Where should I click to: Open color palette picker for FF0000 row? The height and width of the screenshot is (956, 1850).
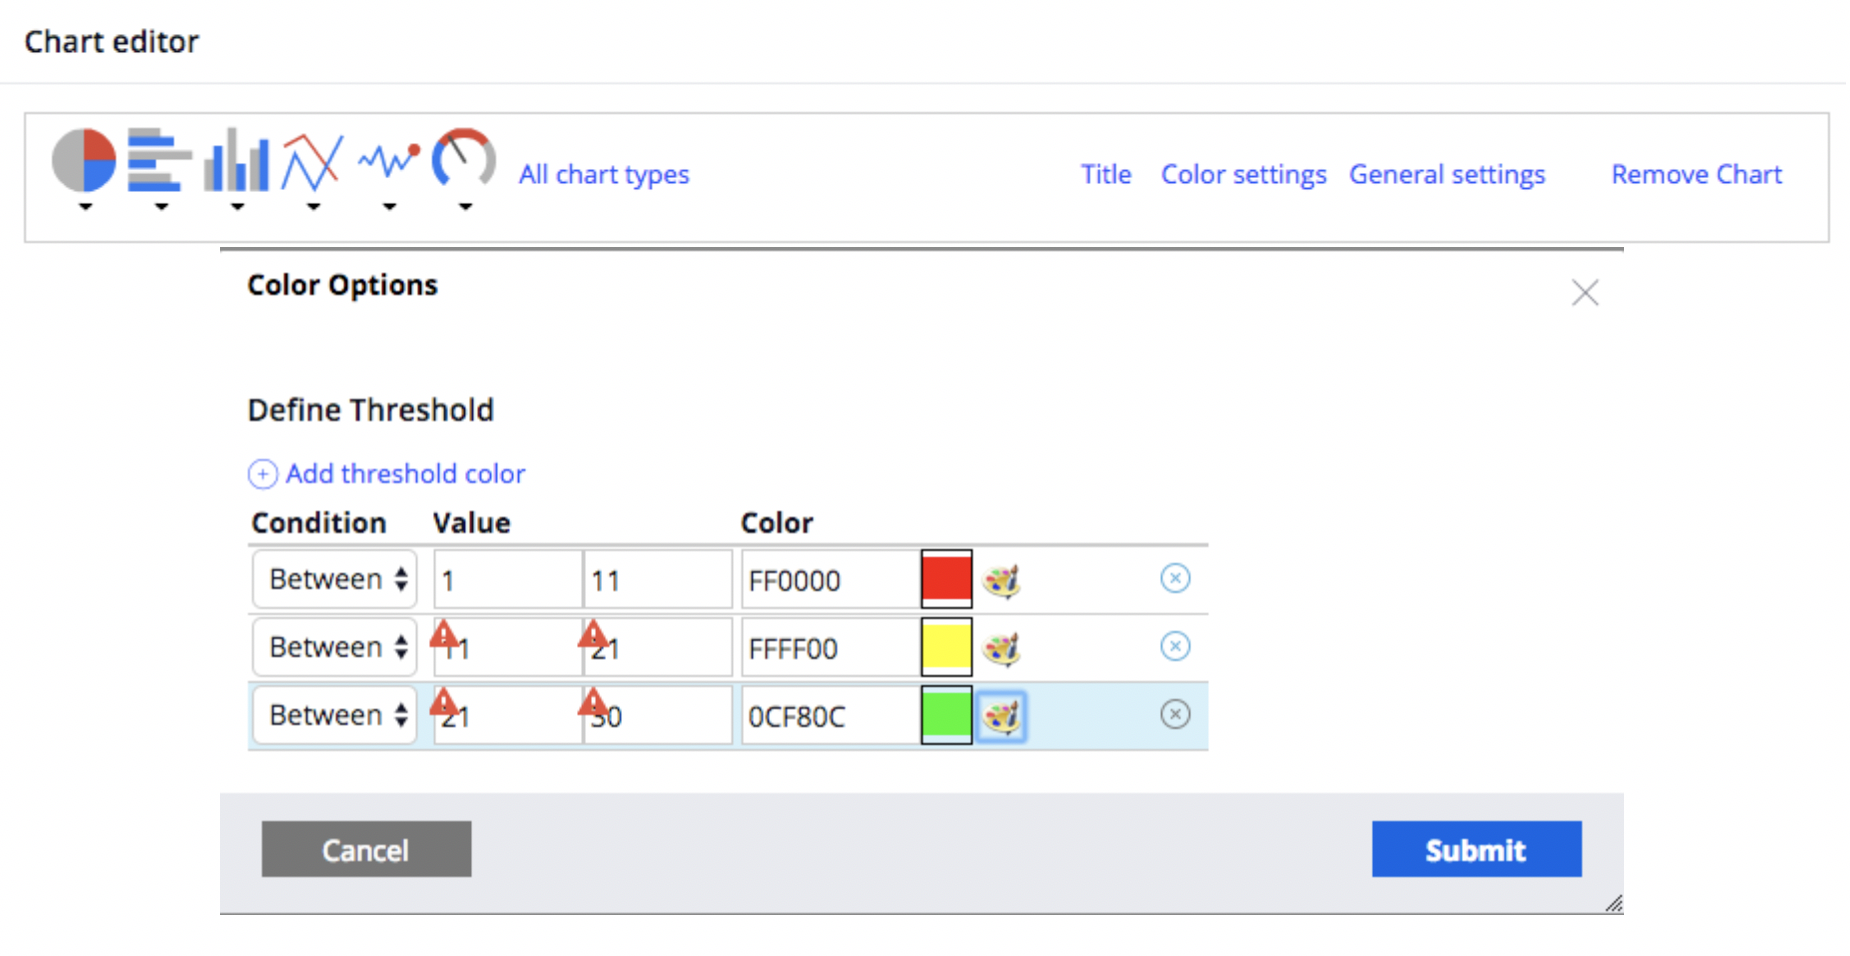click(x=1001, y=580)
